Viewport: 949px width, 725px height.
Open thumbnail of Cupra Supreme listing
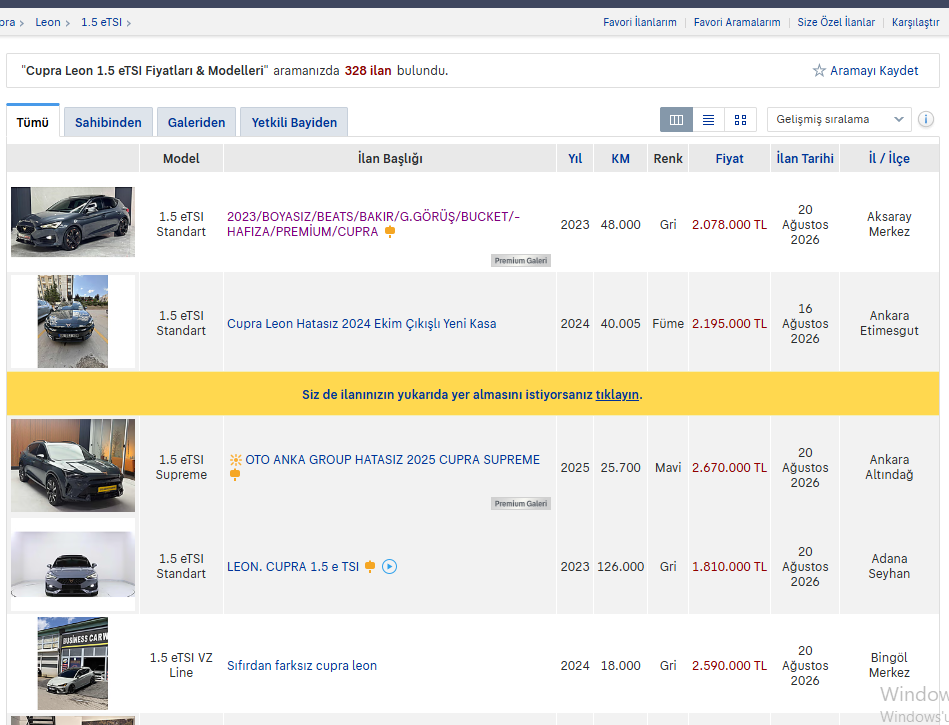73,465
